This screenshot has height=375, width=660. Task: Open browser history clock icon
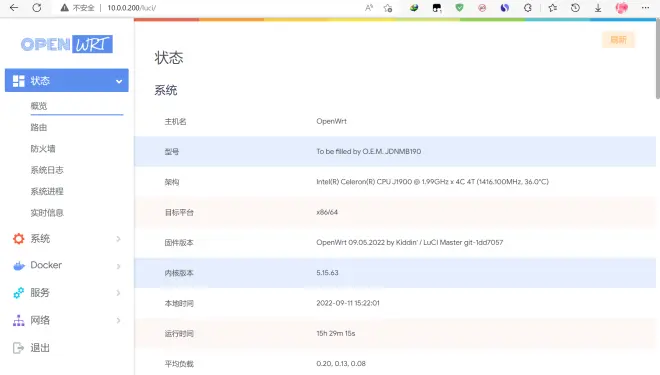click(575, 8)
